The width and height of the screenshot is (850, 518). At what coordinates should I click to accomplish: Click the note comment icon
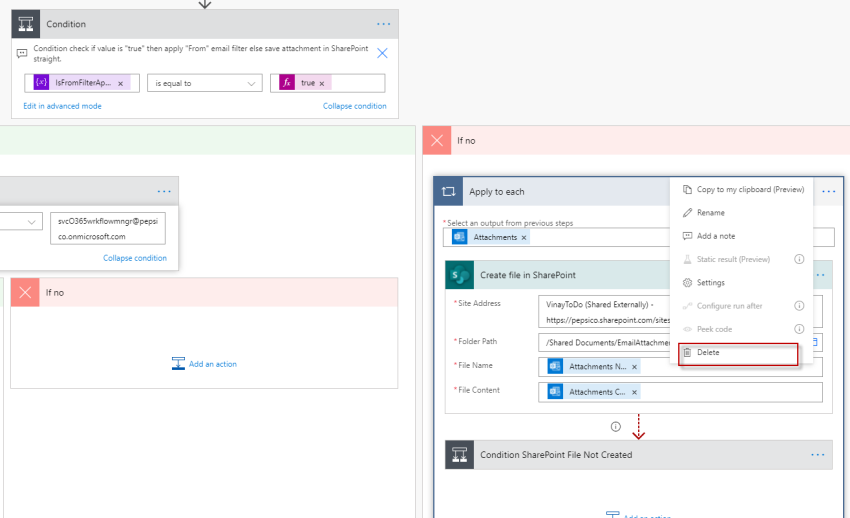(22, 53)
